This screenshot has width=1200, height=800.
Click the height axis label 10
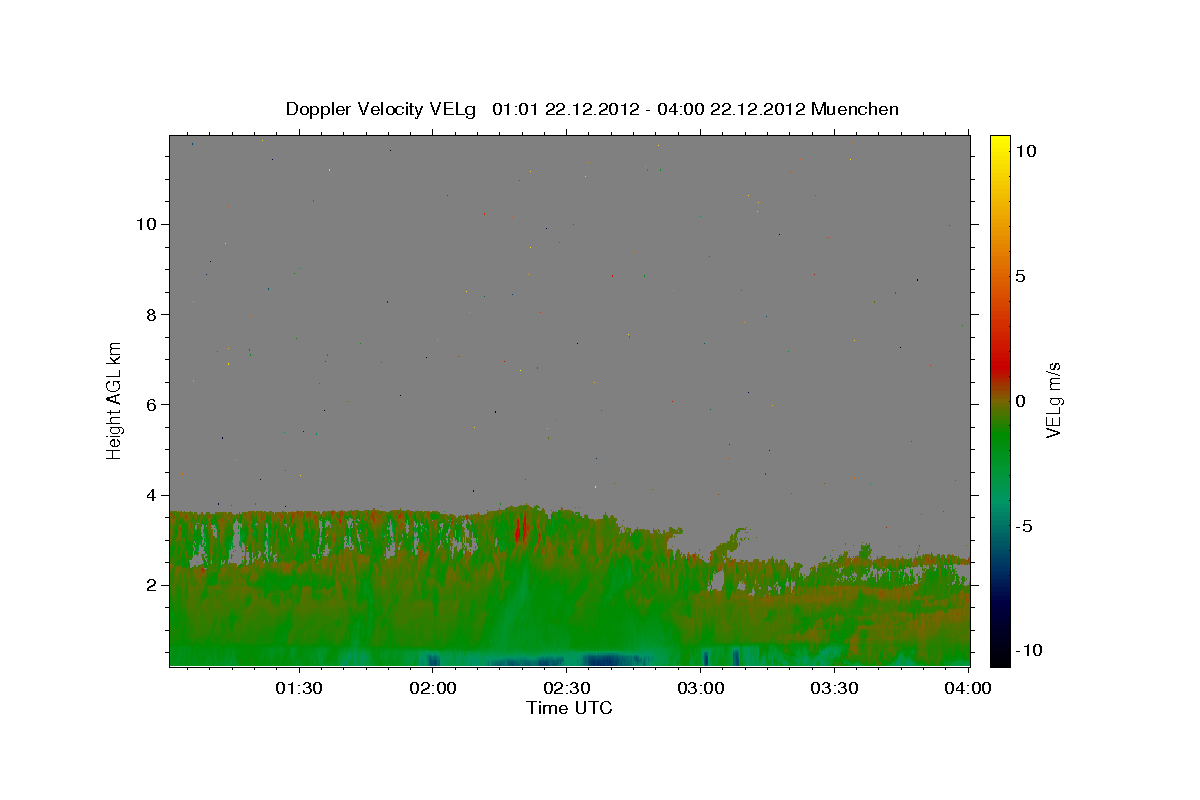coord(145,224)
